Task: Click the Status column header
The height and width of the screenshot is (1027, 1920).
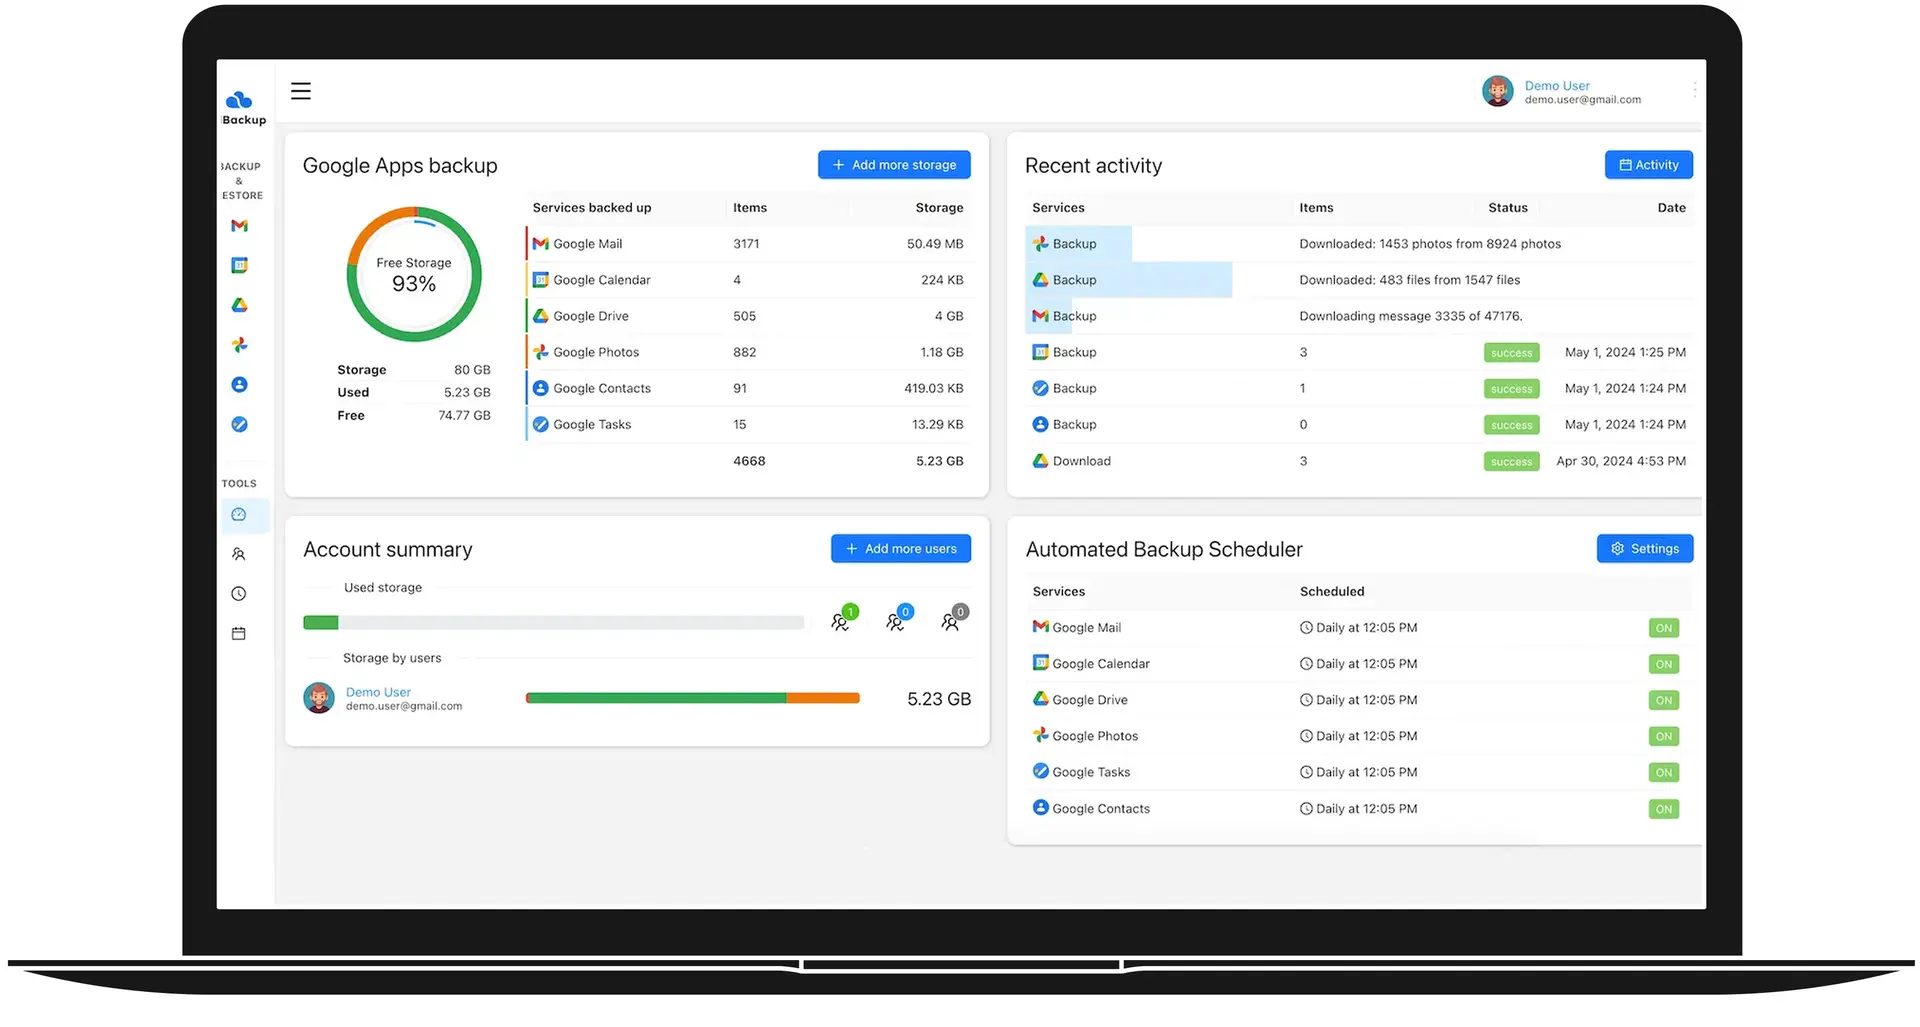Action: tap(1507, 208)
